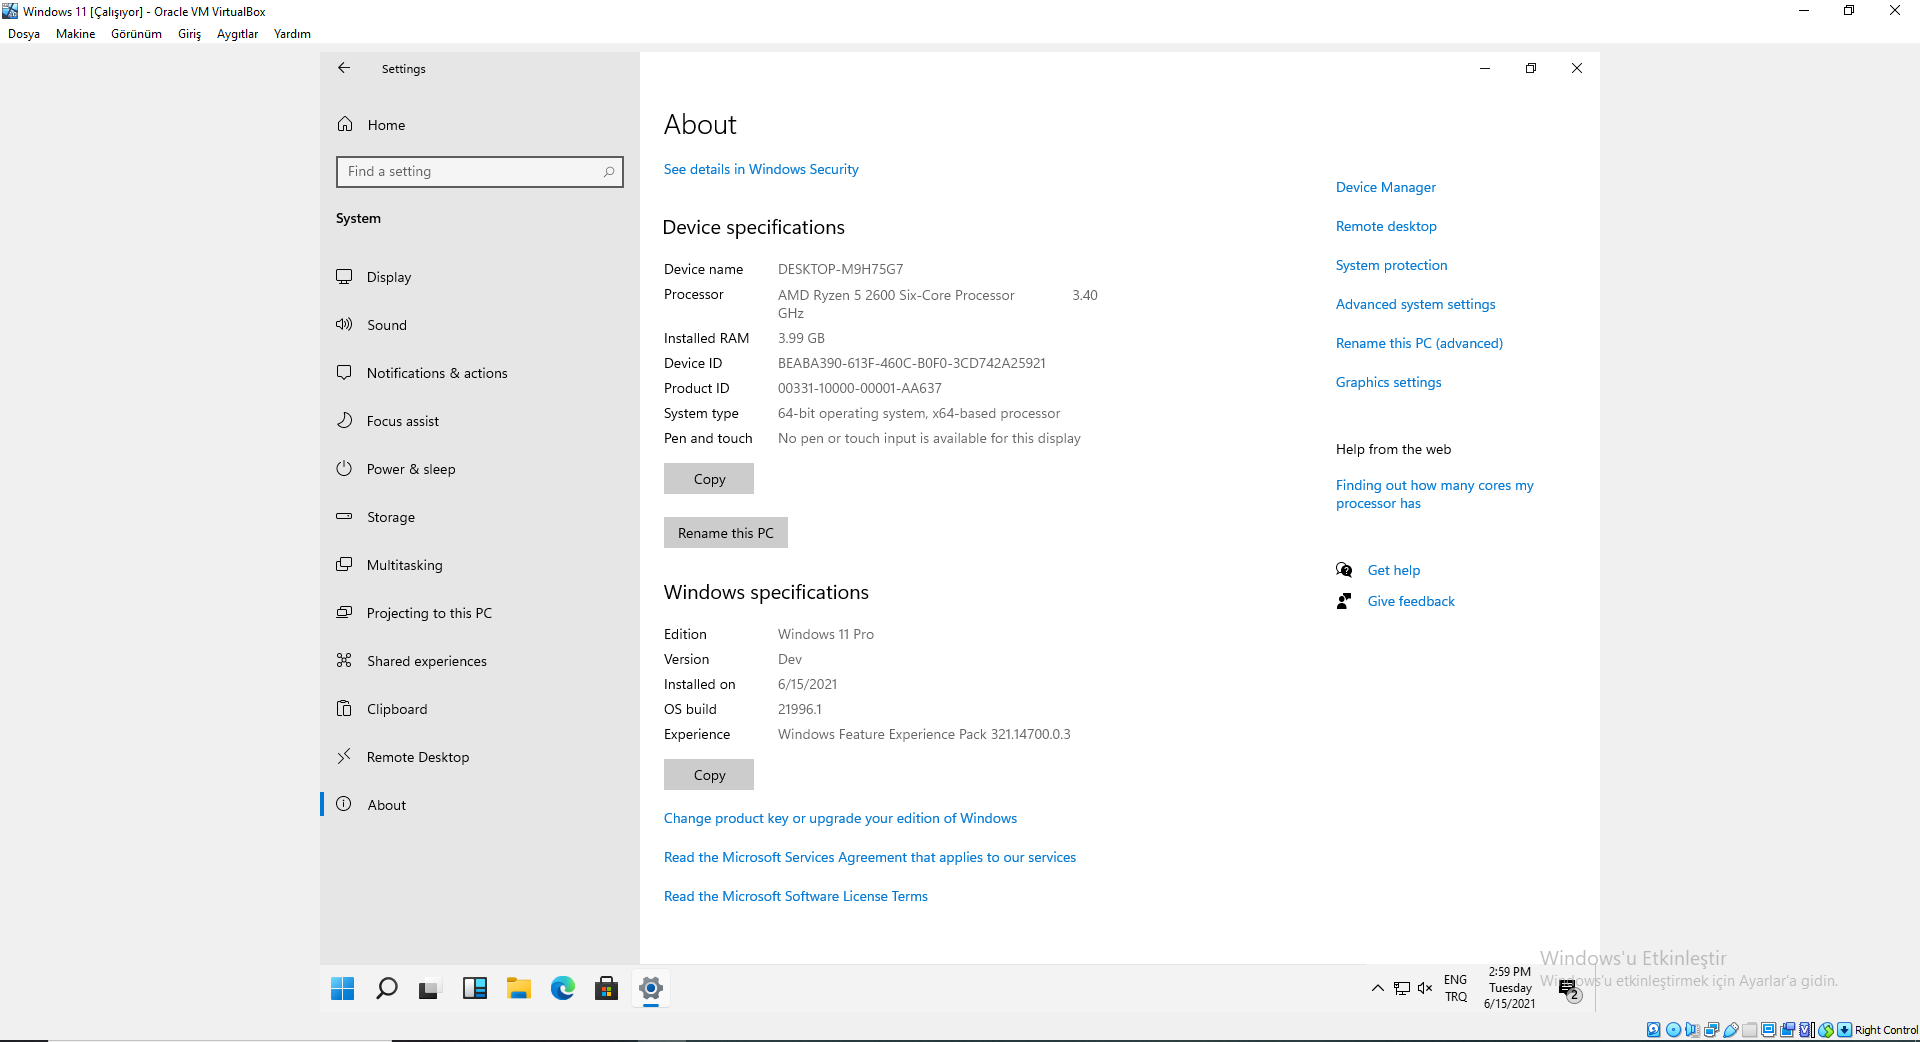Open Microsoft Store from the taskbar
1920x1042 pixels.
click(606, 989)
